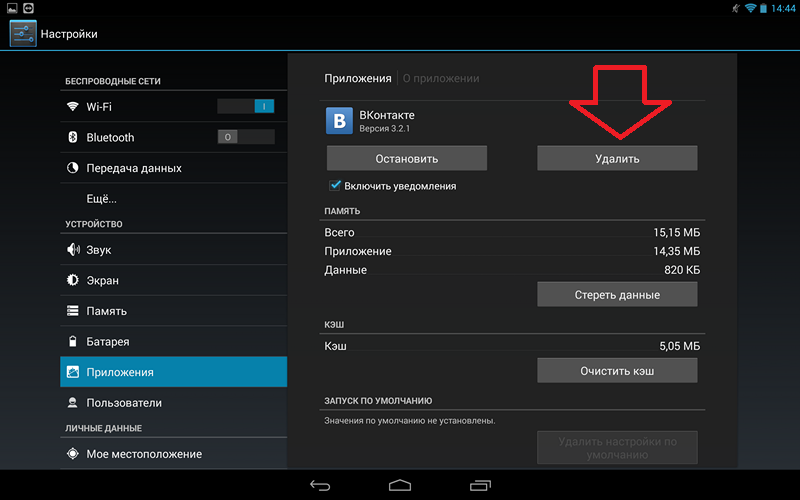Image resolution: width=800 pixels, height=500 pixels.
Task: Click the Settings sliders icon at top left
Action: coord(23,34)
